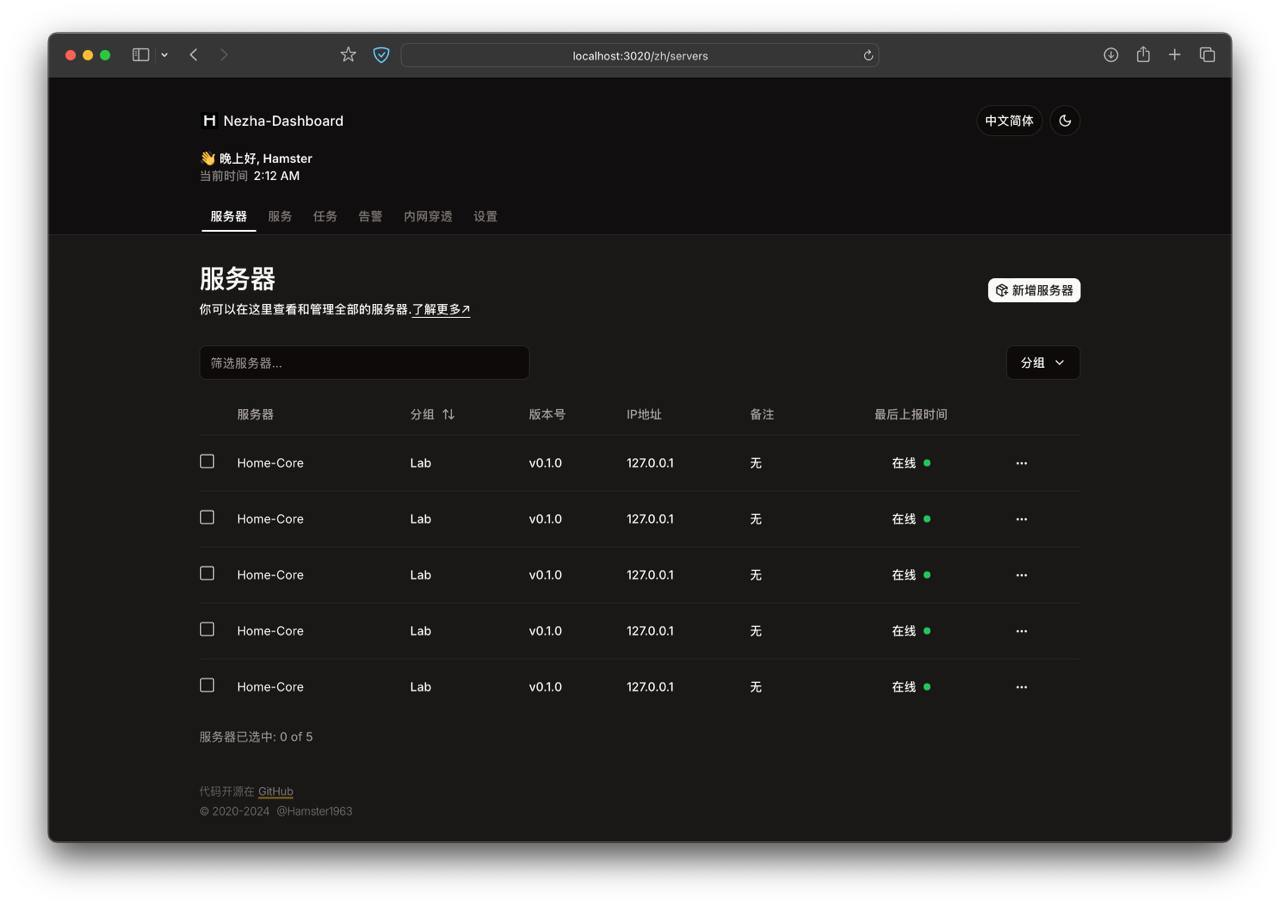Click the Nezha-Dashboard title text

[283, 121]
